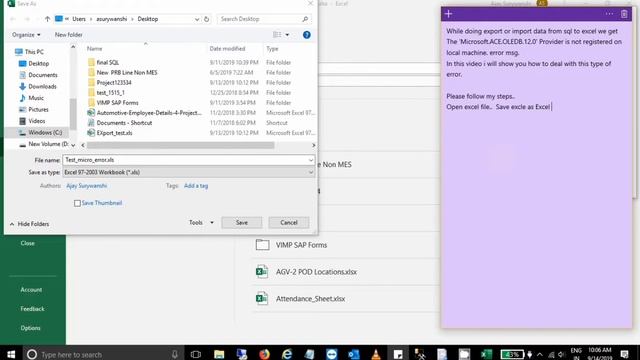Refresh the Desktop folder listing
640x360 pixels.
[207, 19]
